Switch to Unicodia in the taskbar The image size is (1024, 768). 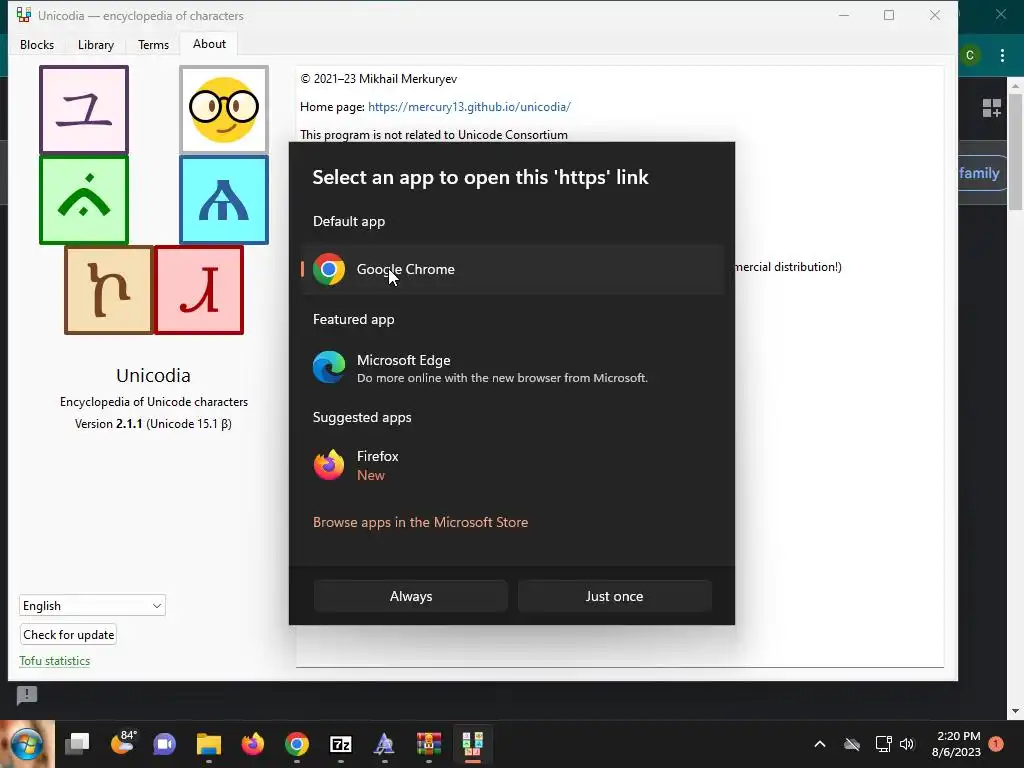tap(472, 744)
